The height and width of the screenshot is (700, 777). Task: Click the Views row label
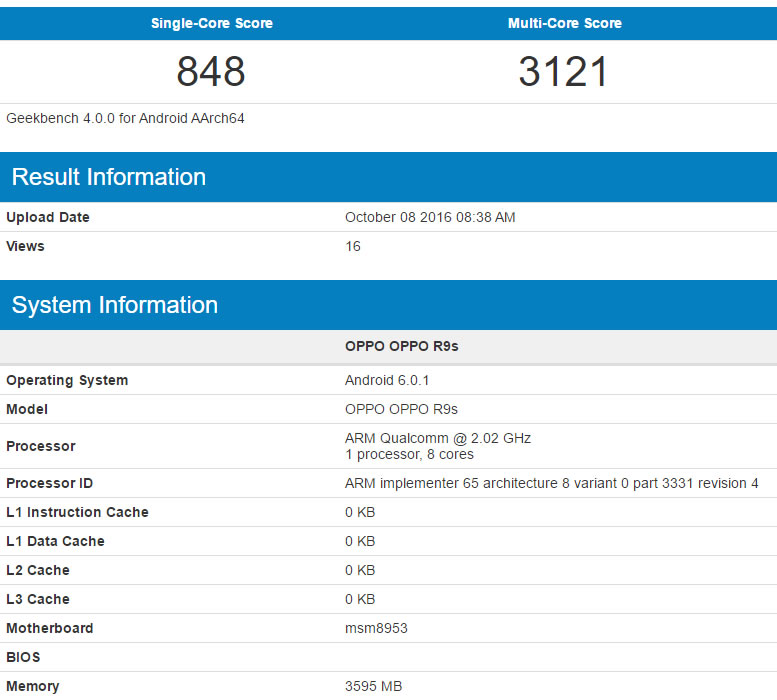point(26,246)
